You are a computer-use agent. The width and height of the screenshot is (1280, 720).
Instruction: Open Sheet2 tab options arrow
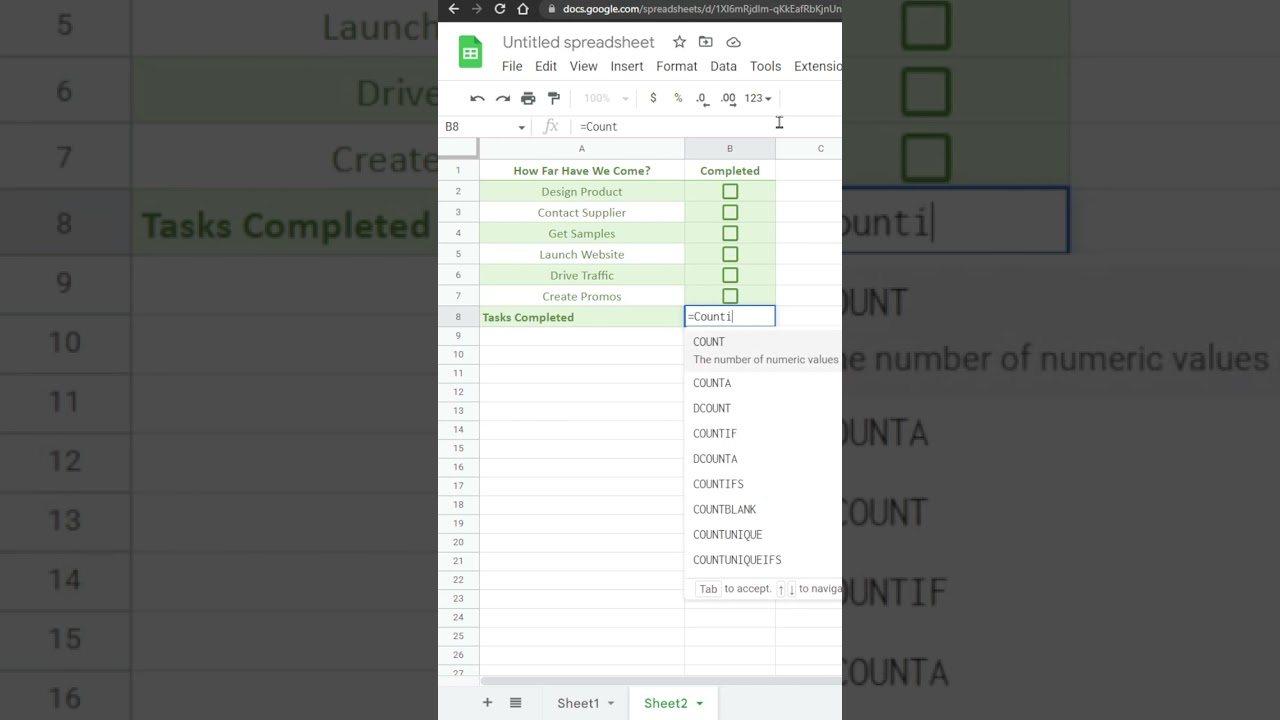pyautogui.click(x=699, y=703)
